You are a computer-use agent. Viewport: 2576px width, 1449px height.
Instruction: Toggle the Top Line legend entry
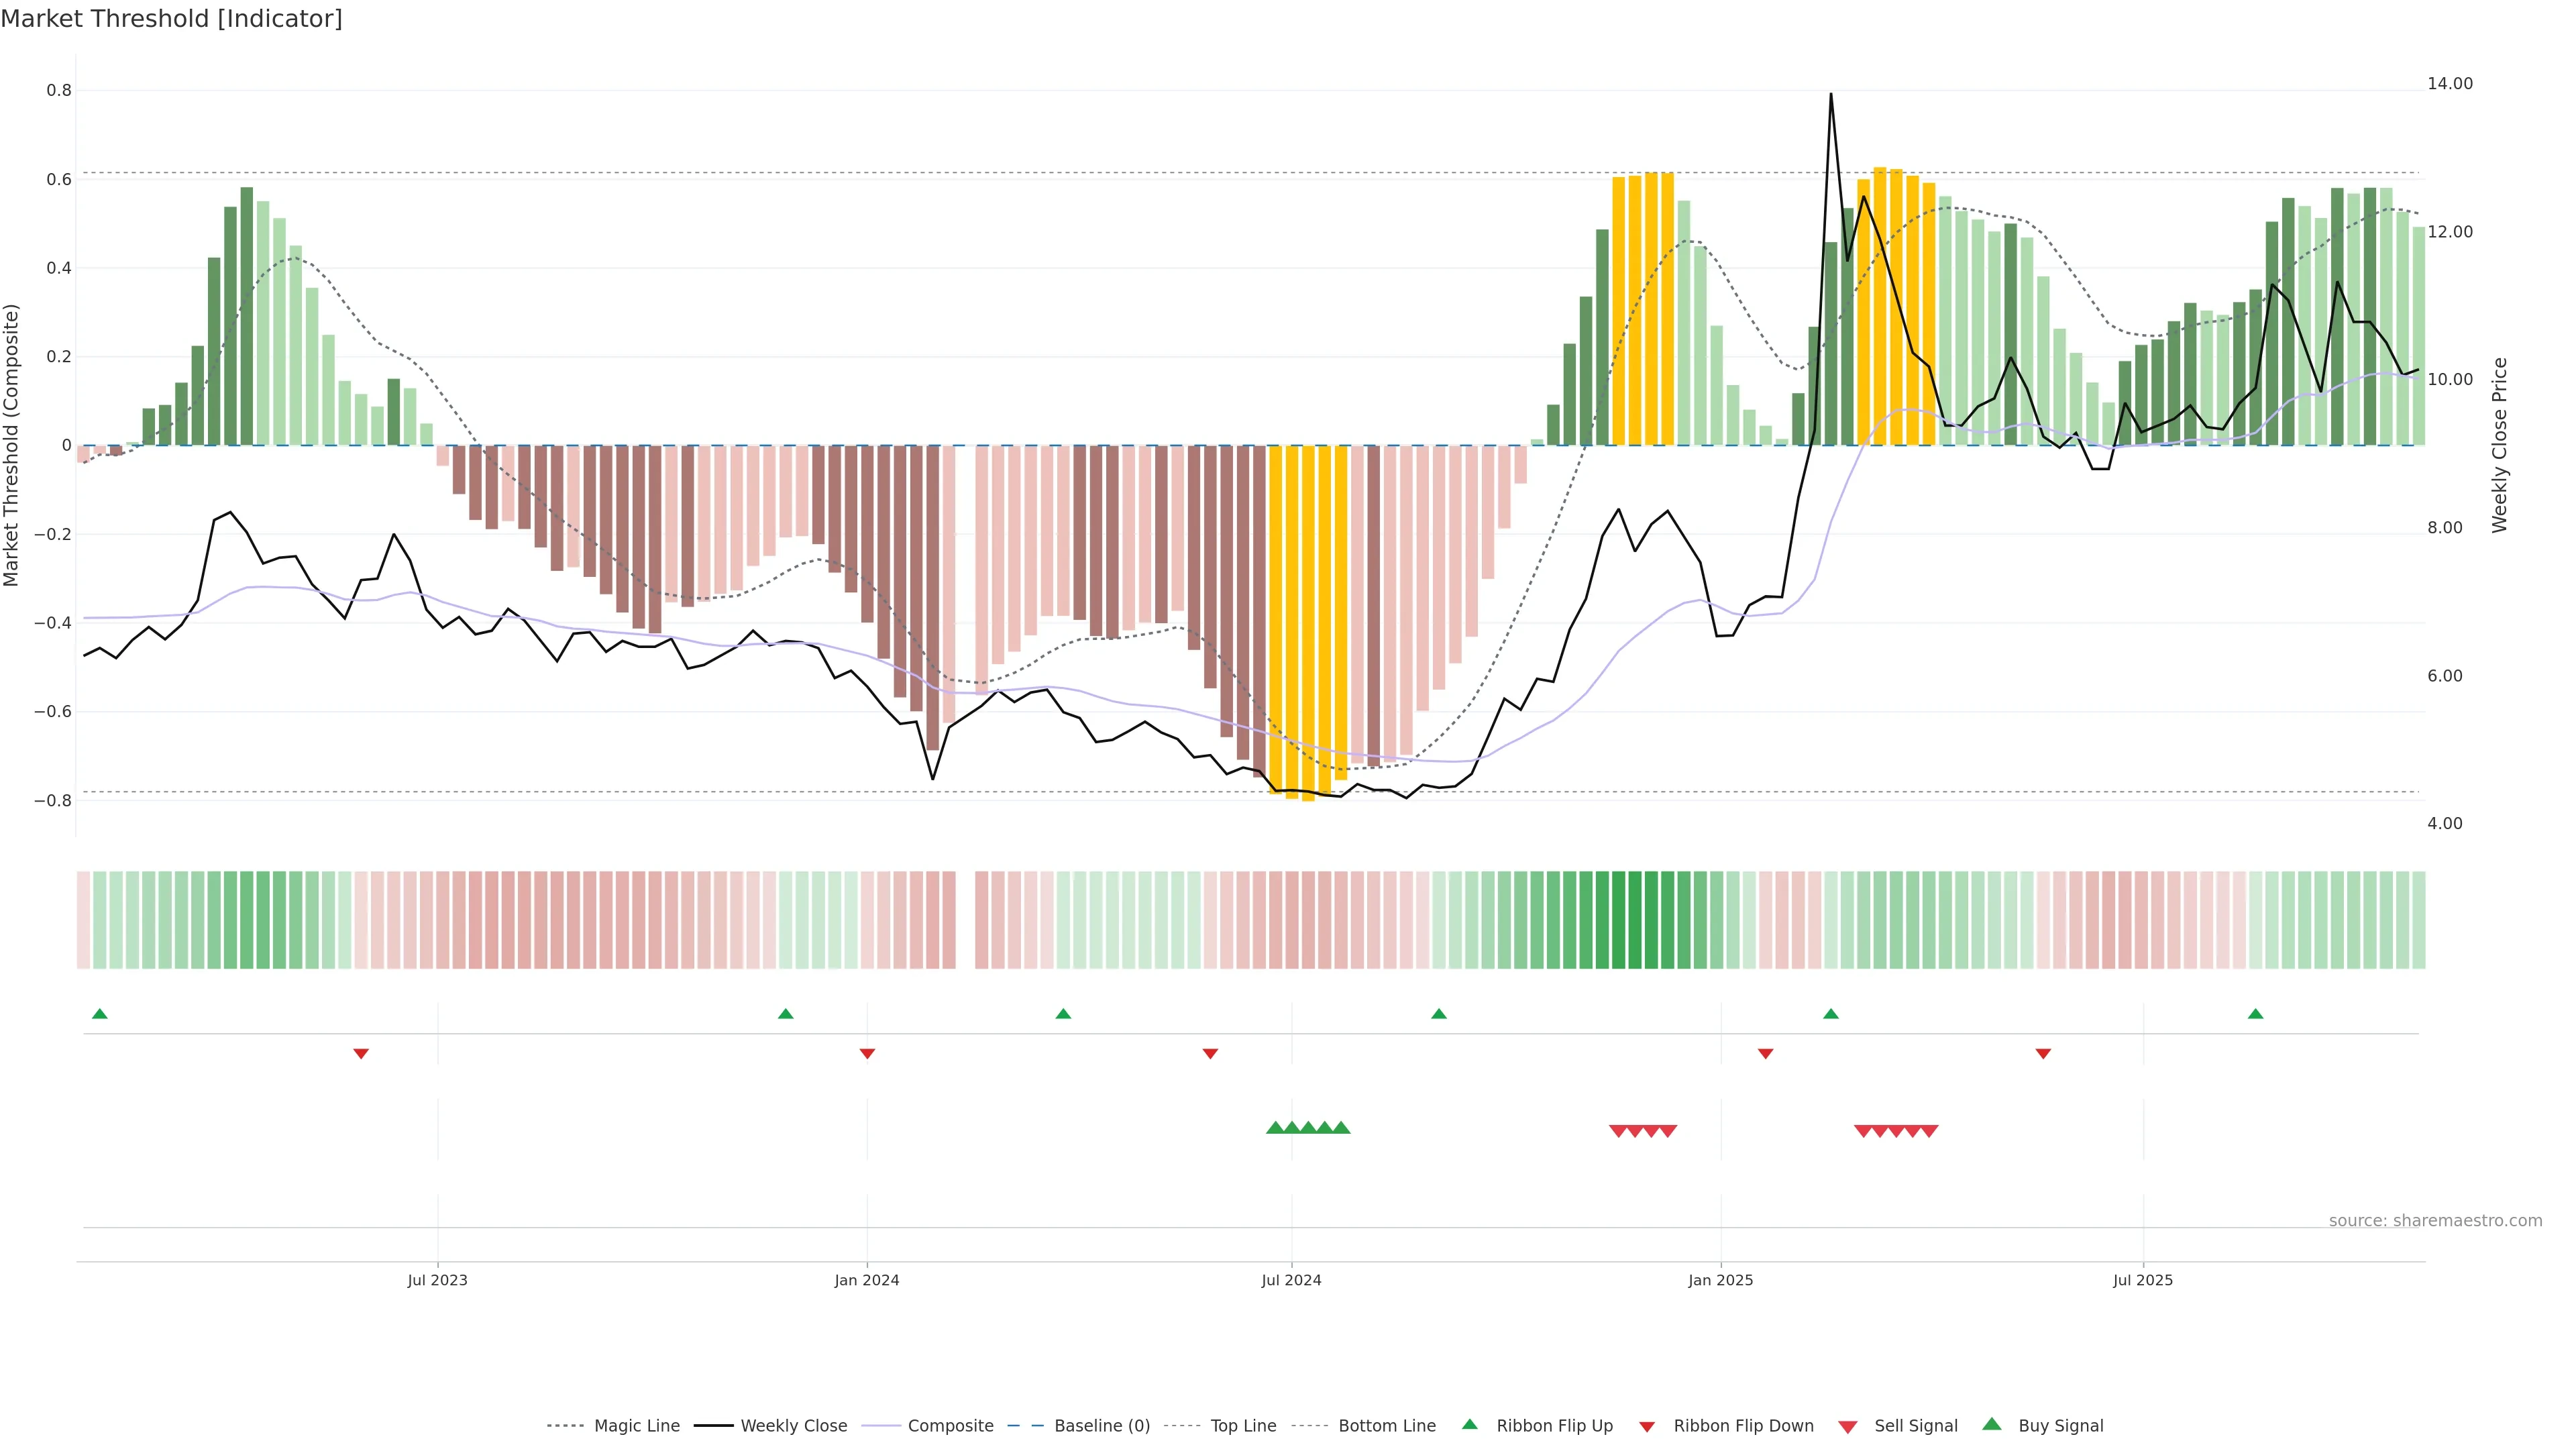pos(1243,1426)
